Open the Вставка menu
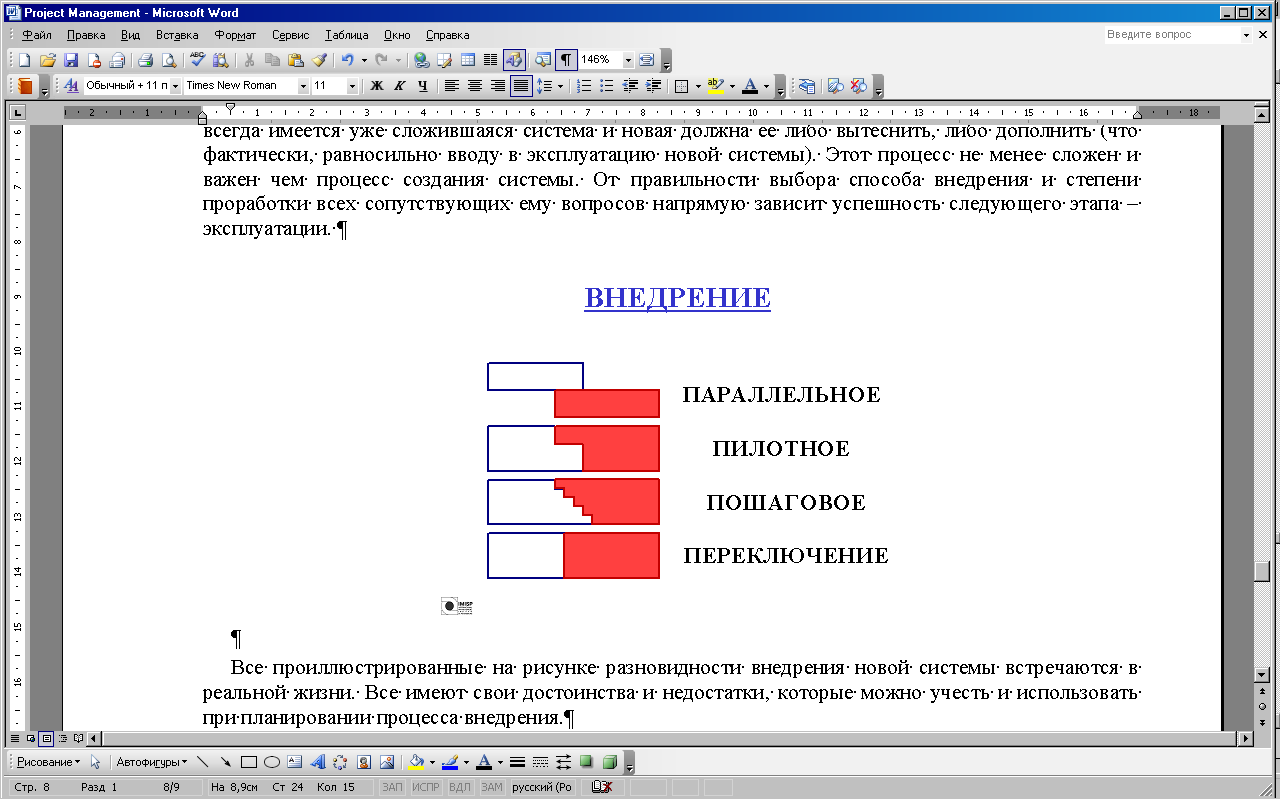This screenshot has width=1280, height=800. 177,35
